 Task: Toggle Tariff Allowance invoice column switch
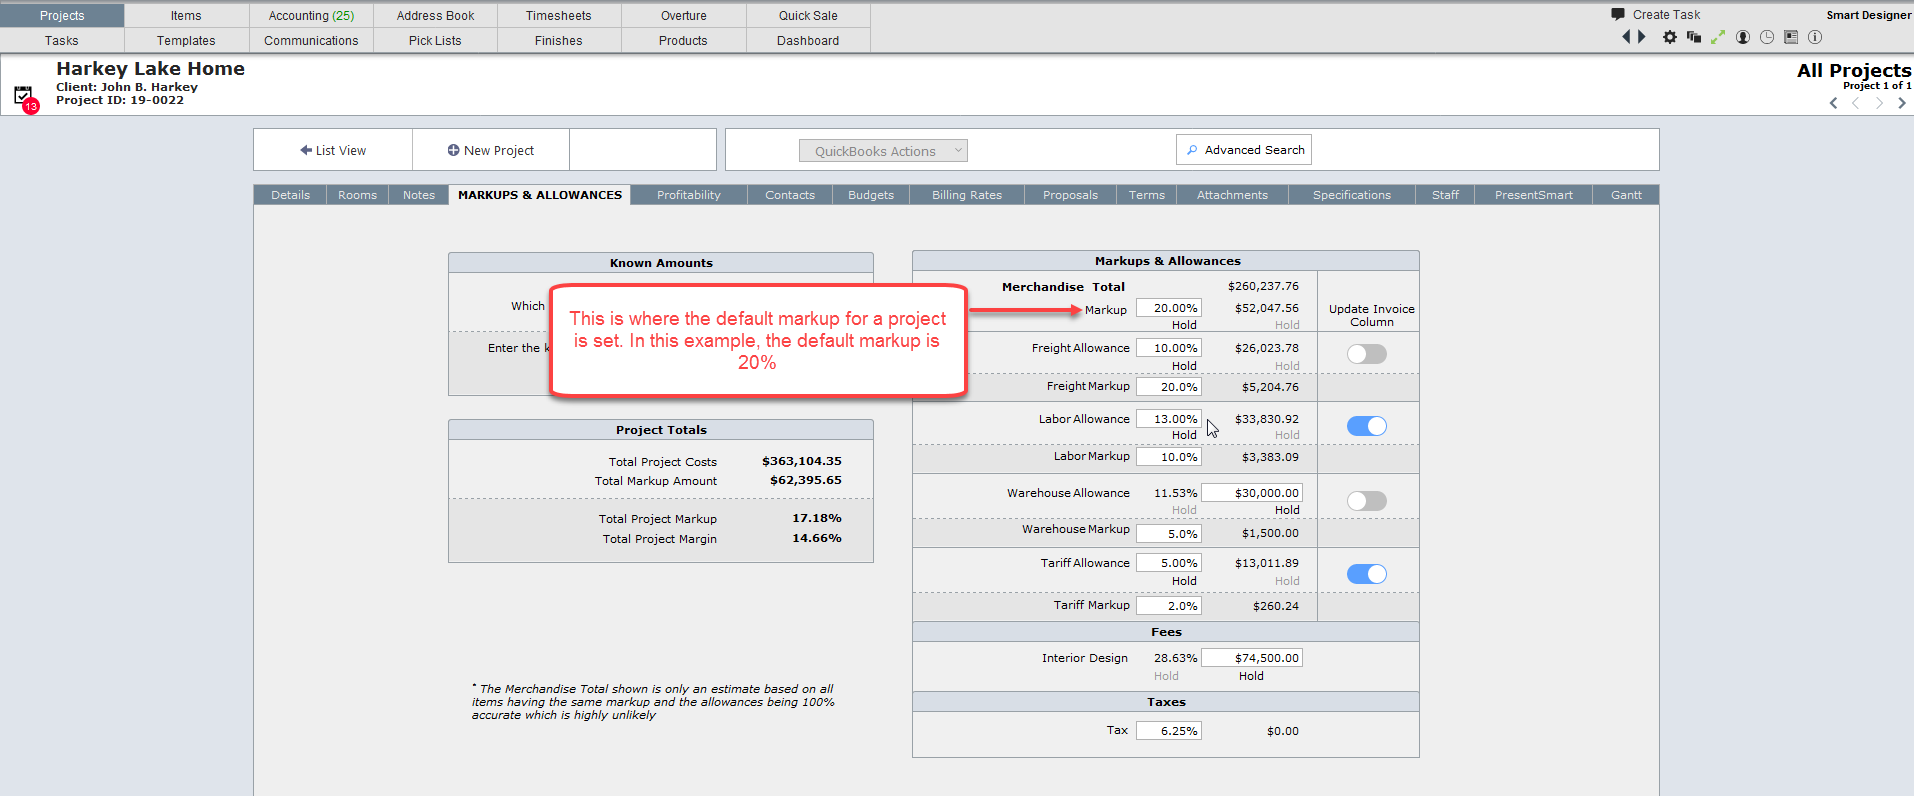(1367, 574)
